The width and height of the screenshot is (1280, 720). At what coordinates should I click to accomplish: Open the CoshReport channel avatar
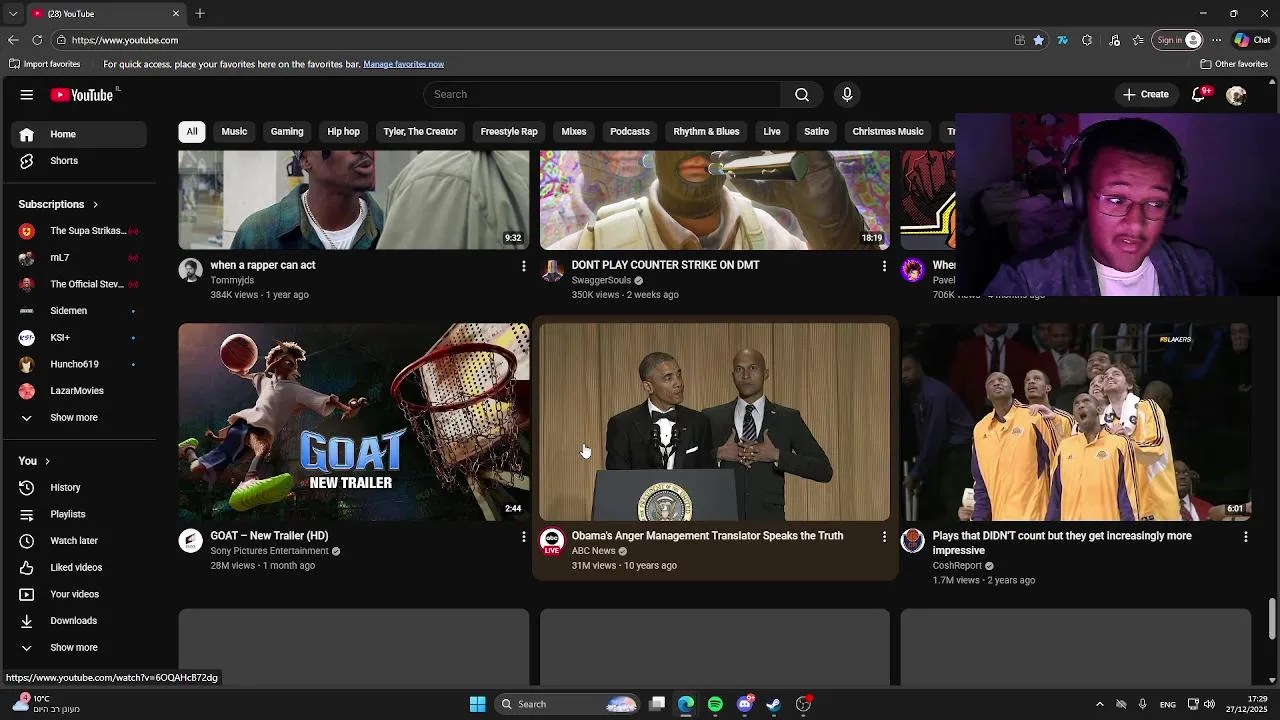click(913, 541)
